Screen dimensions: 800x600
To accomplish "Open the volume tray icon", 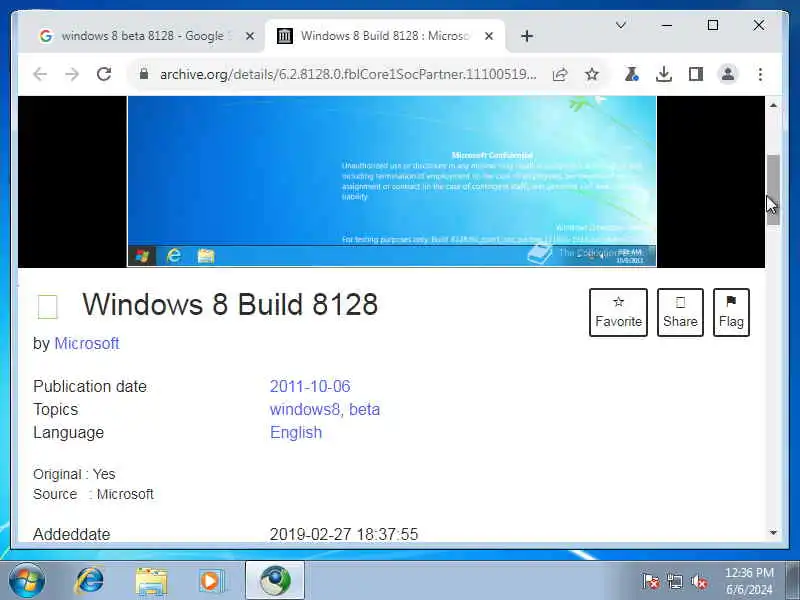I will pyautogui.click(x=699, y=582).
